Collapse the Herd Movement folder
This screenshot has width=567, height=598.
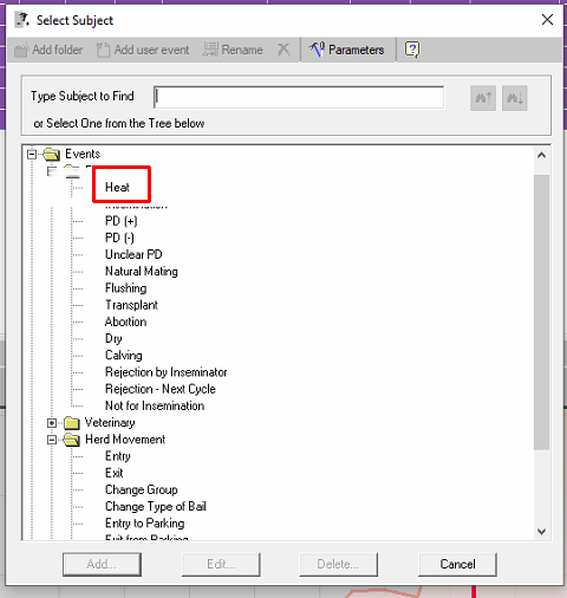[x=51, y=440]
